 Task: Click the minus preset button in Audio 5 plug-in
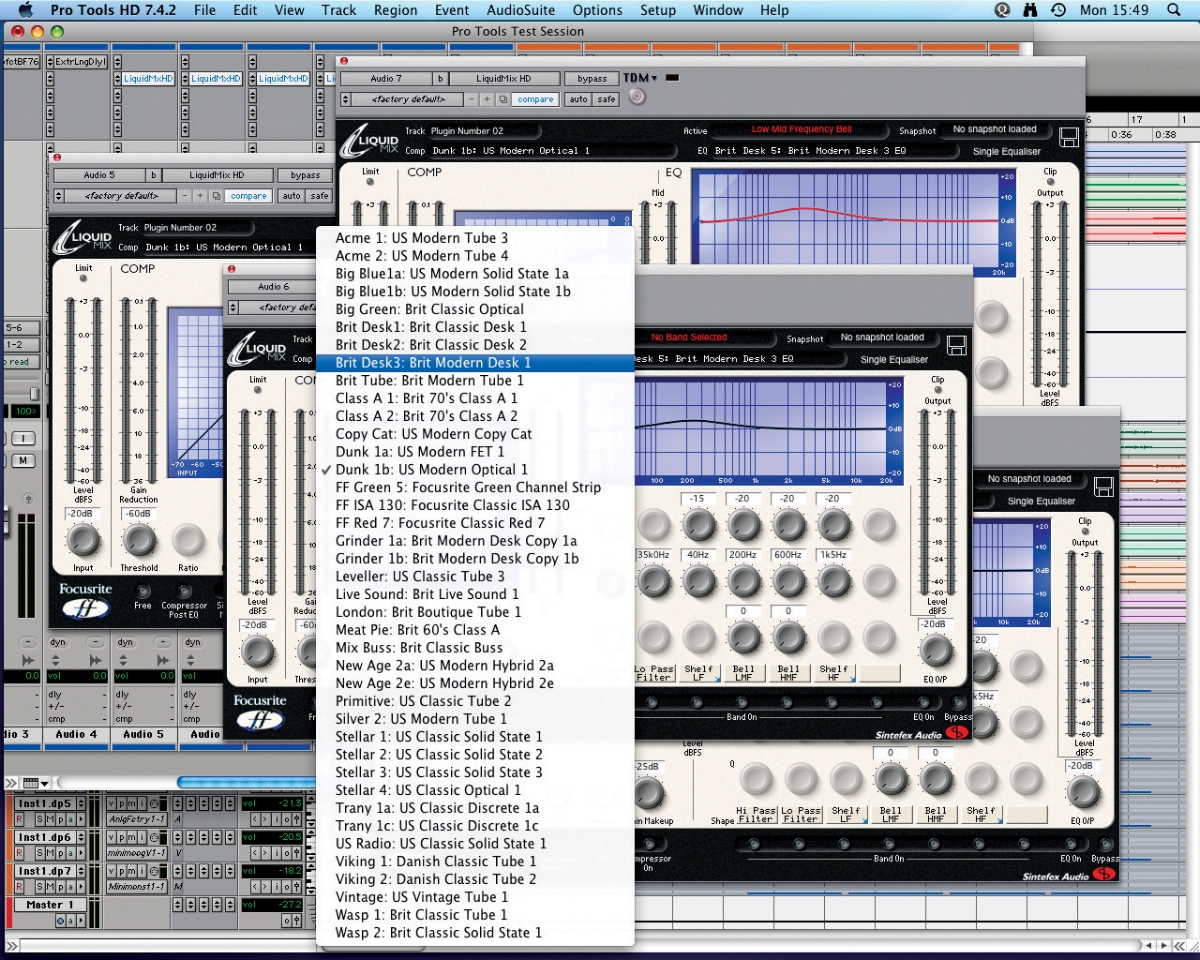(185, 196)
